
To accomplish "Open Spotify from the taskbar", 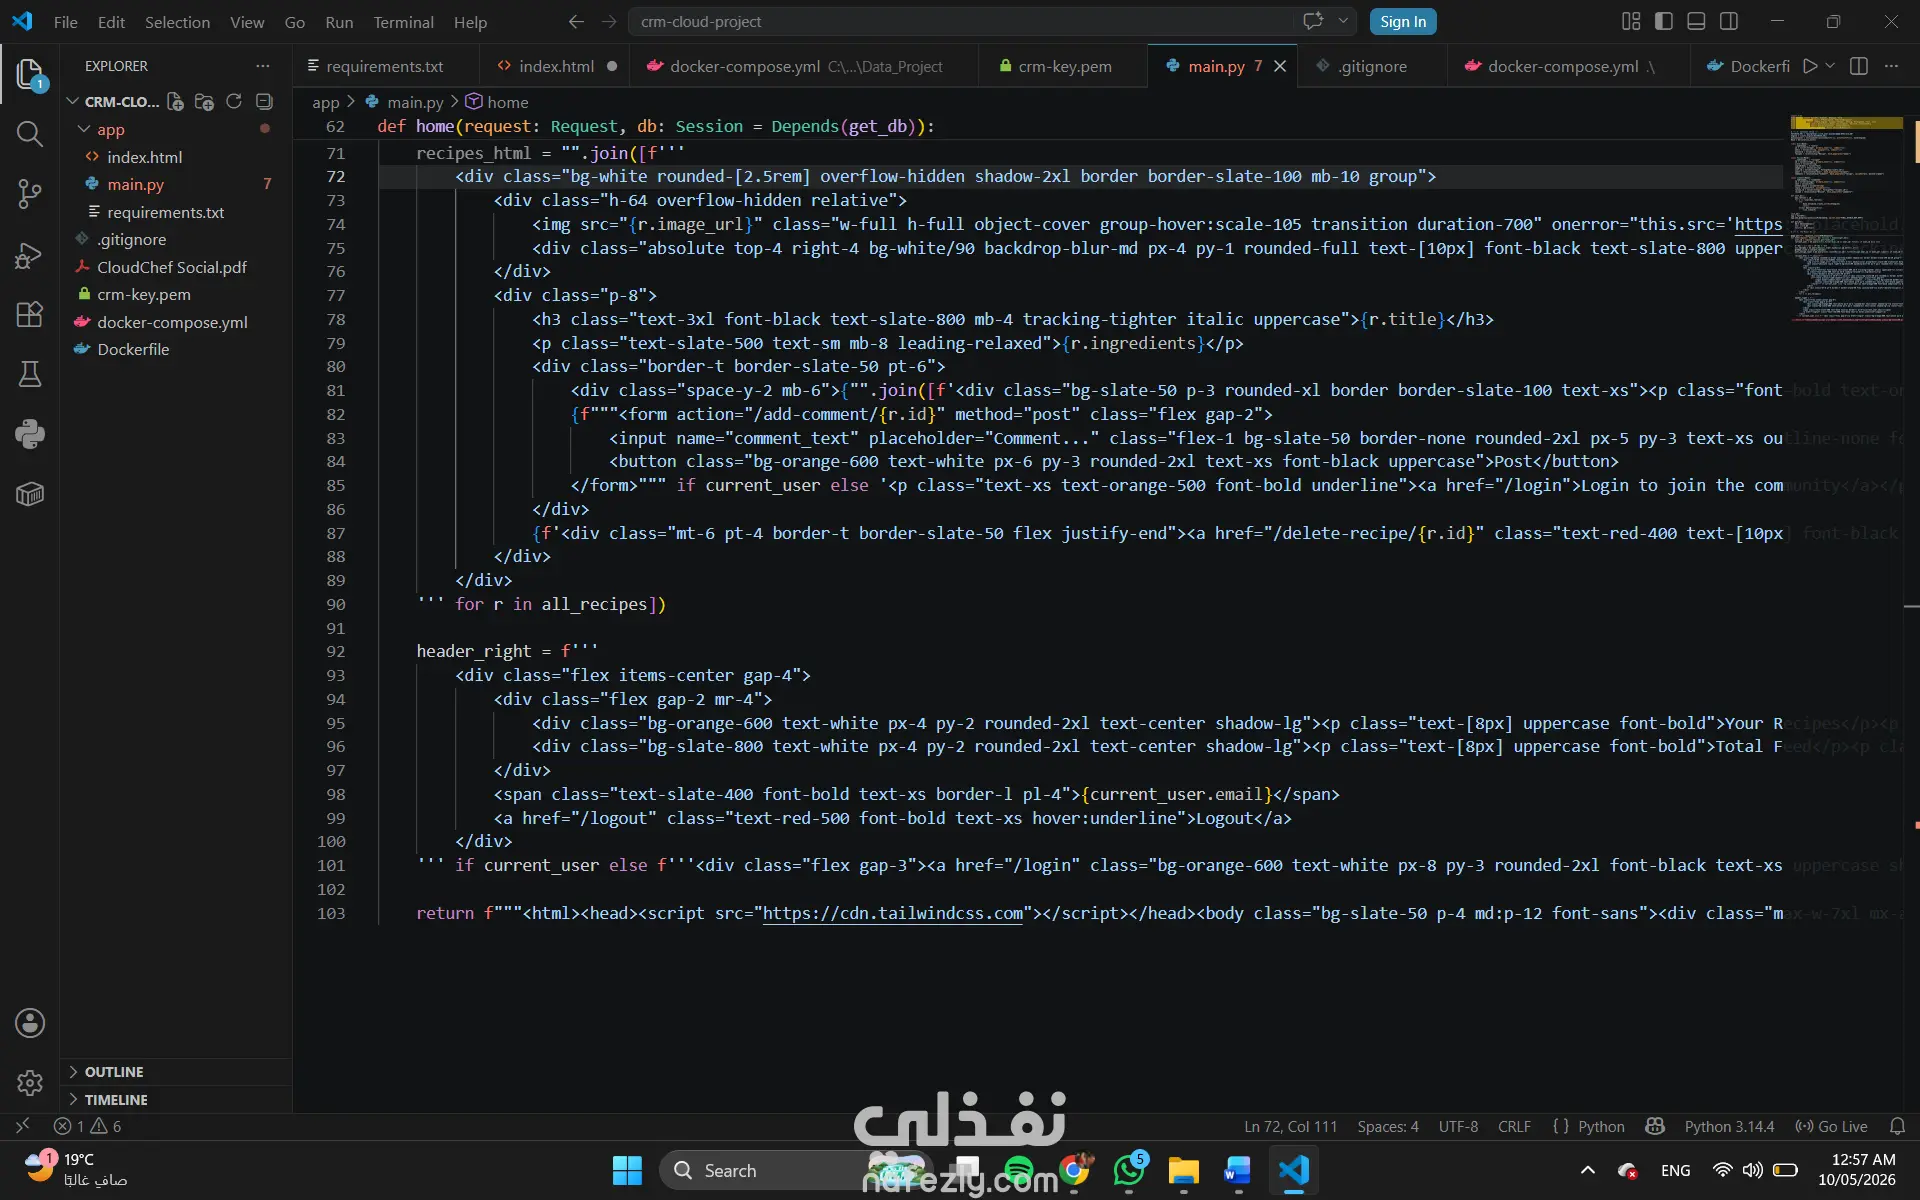I will [x=1018, y=1170].
